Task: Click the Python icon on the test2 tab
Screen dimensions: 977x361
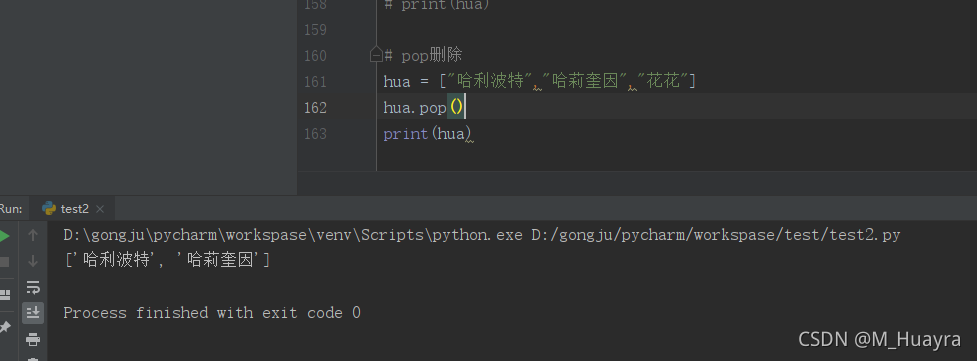Action: [49, 208]
